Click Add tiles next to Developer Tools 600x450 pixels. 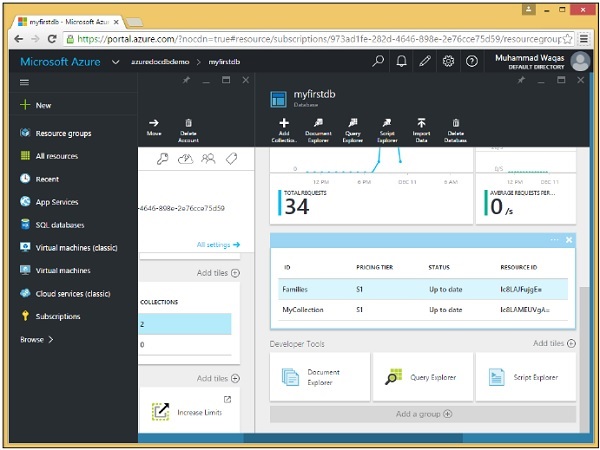(554, 343)
